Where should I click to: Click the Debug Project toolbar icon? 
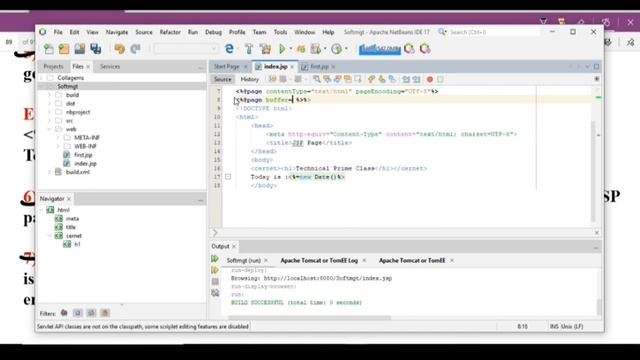point(301,49)
